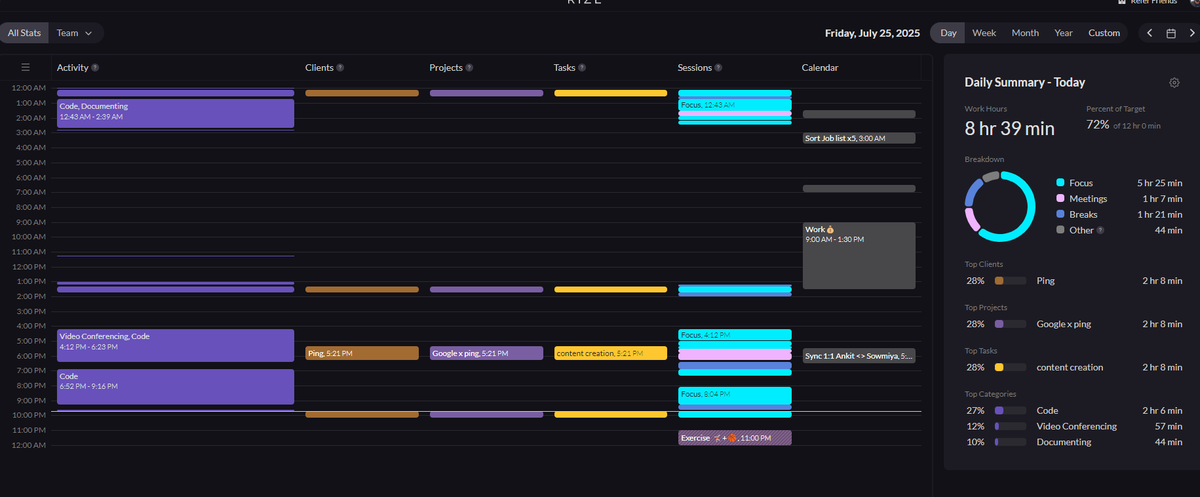Select the content creation task entry
The image size is (1200, 497).
[x=610, y=353]
